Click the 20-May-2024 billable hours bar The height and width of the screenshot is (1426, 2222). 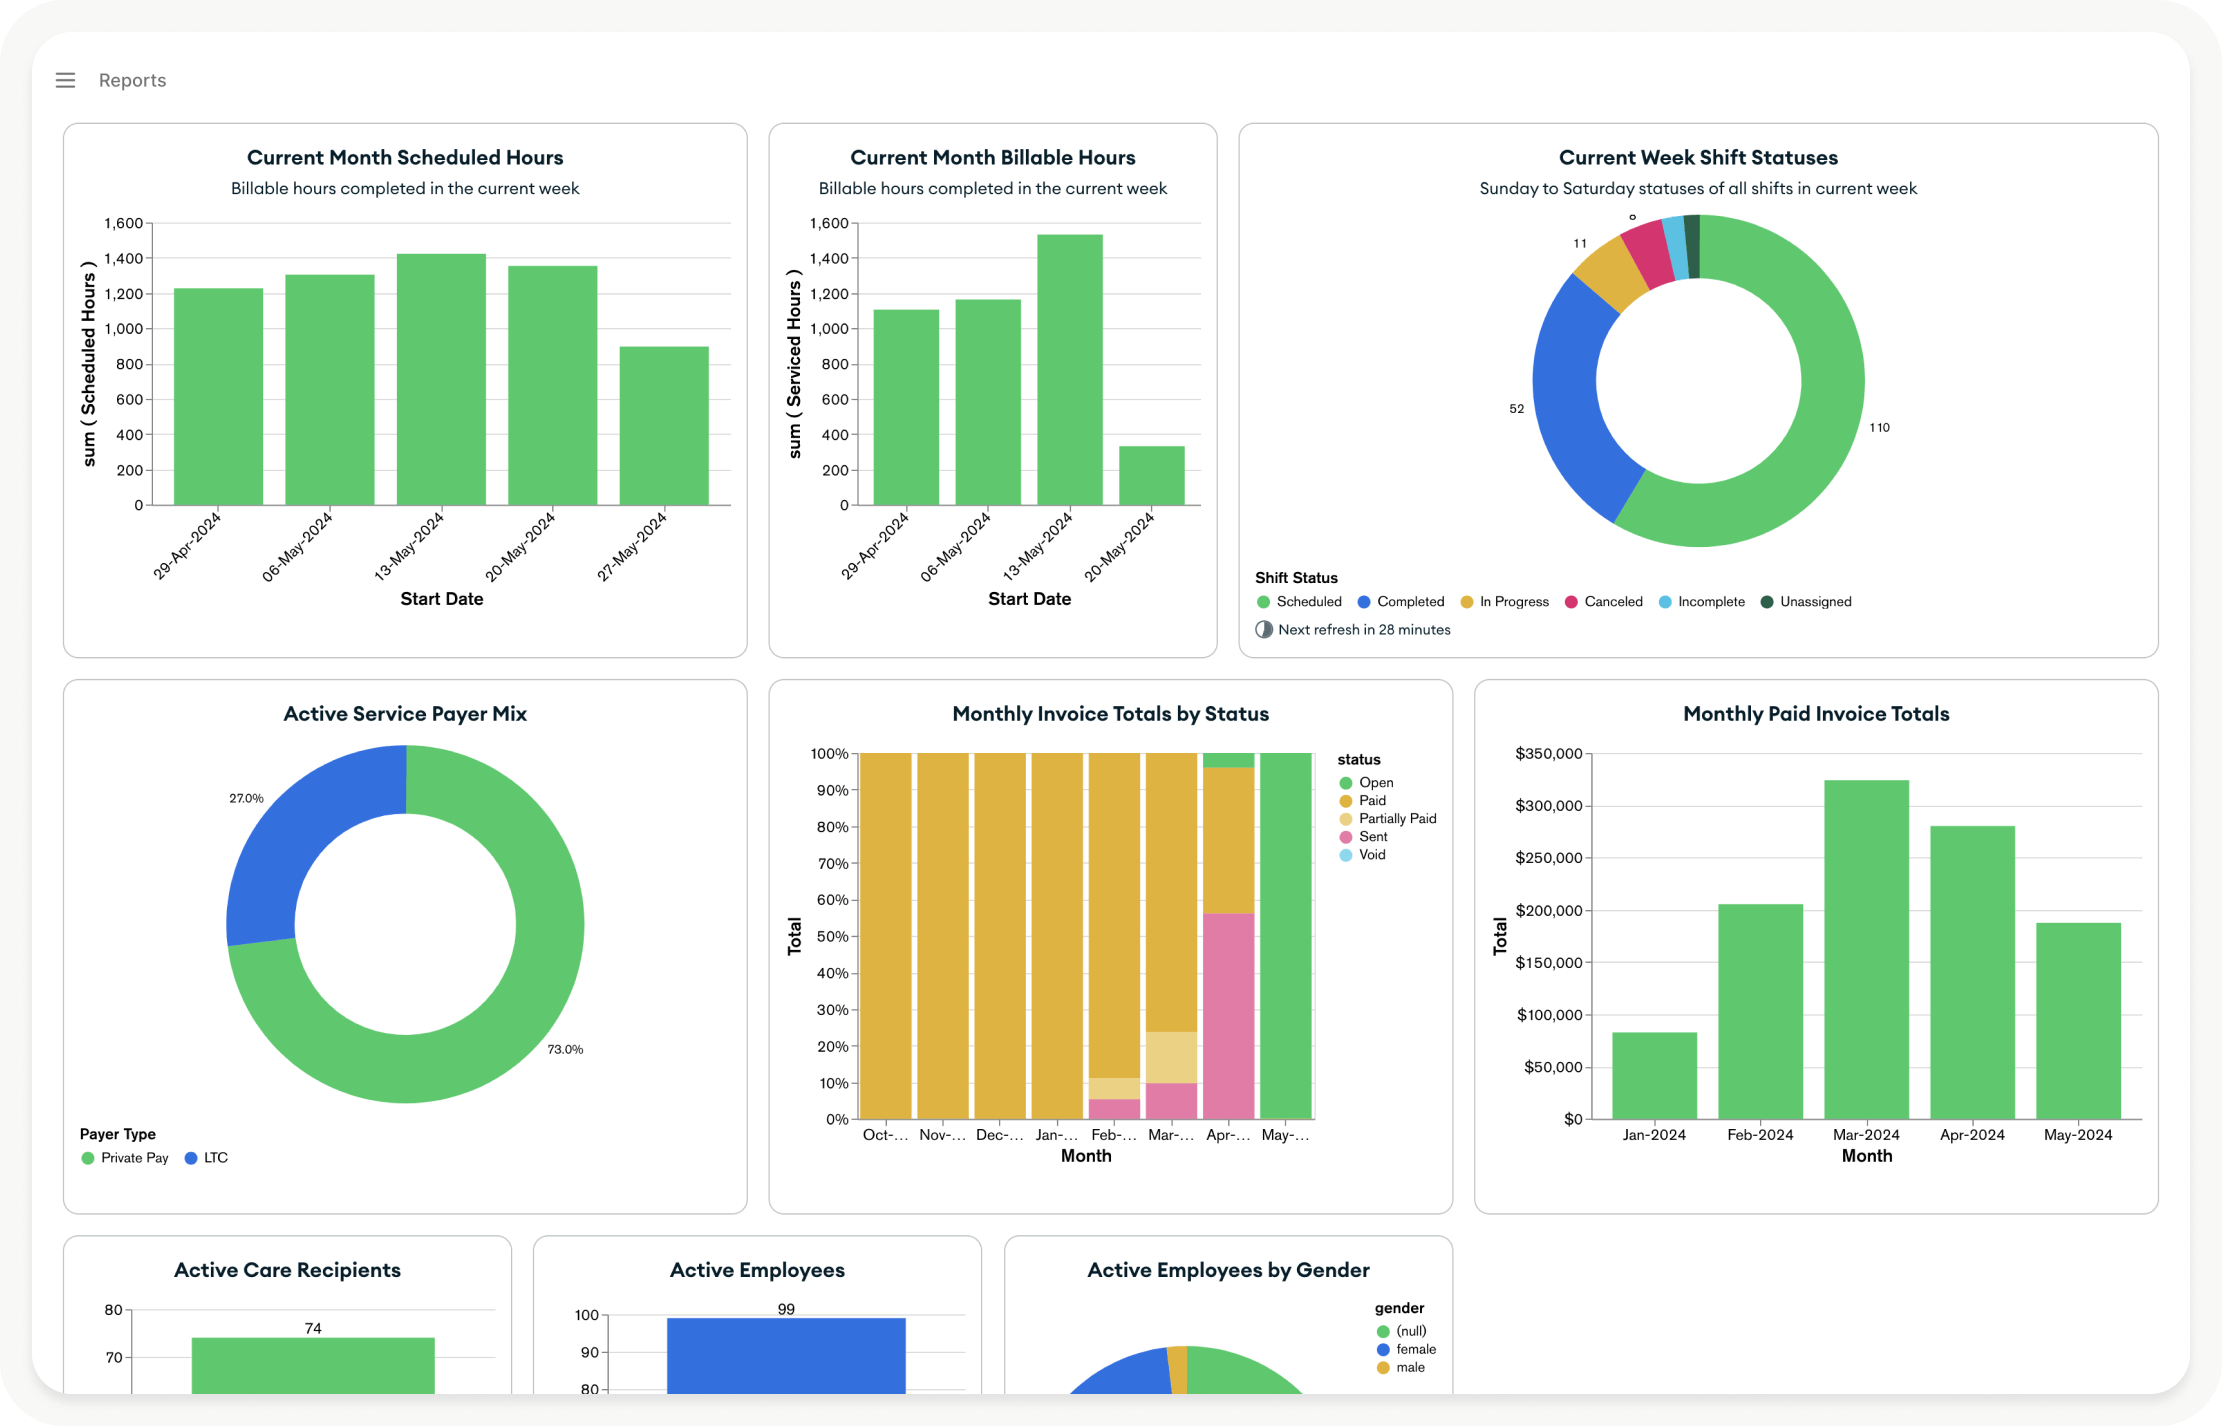click(x=1152, y=476)
